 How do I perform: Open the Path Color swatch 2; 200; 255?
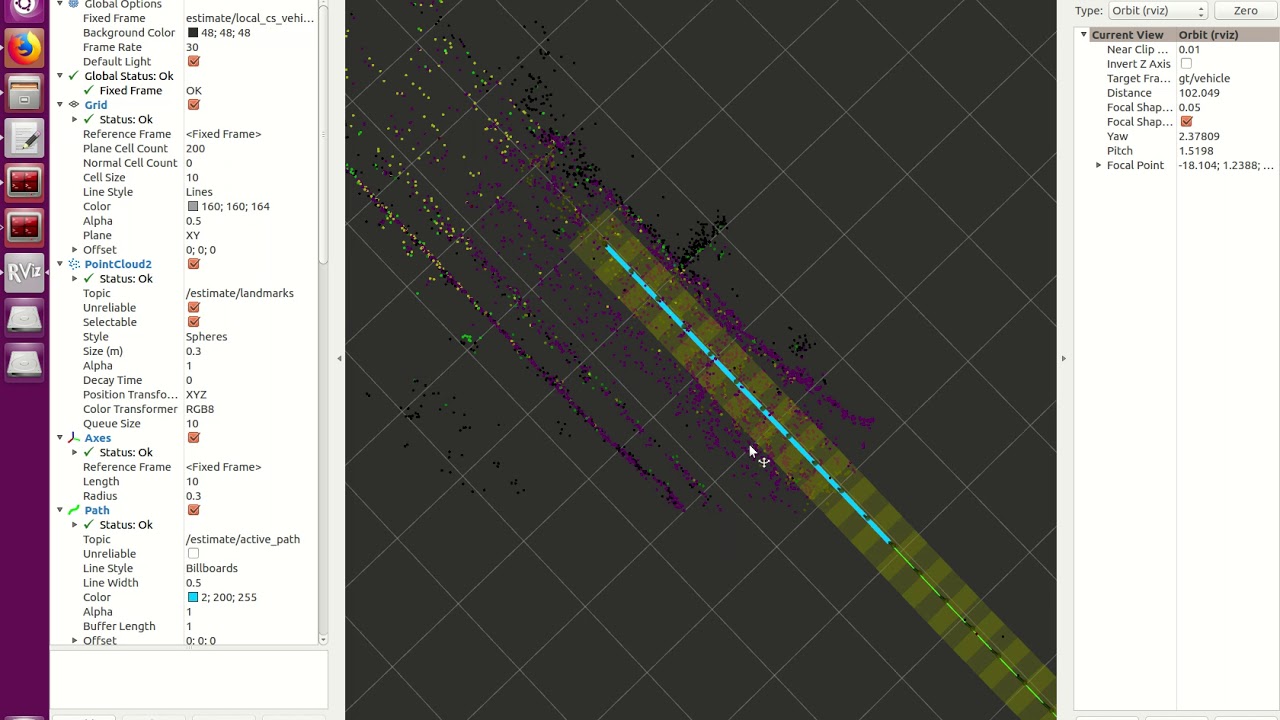pyautogui.click(x=193, y=597)
